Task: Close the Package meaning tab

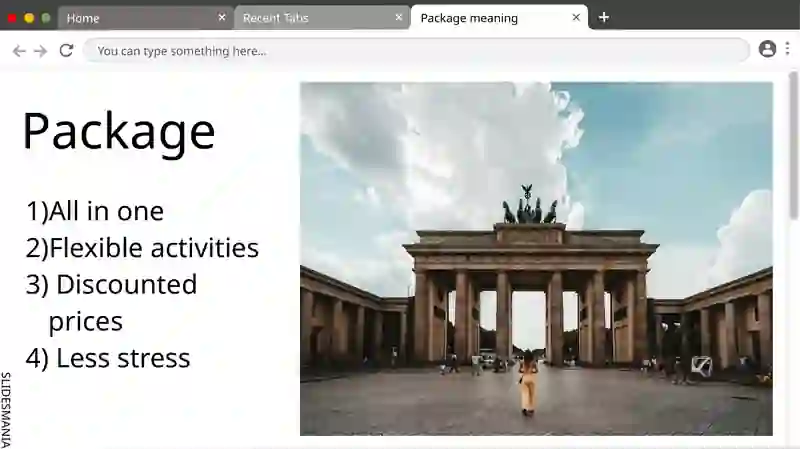Action: [x=576, y=17]
